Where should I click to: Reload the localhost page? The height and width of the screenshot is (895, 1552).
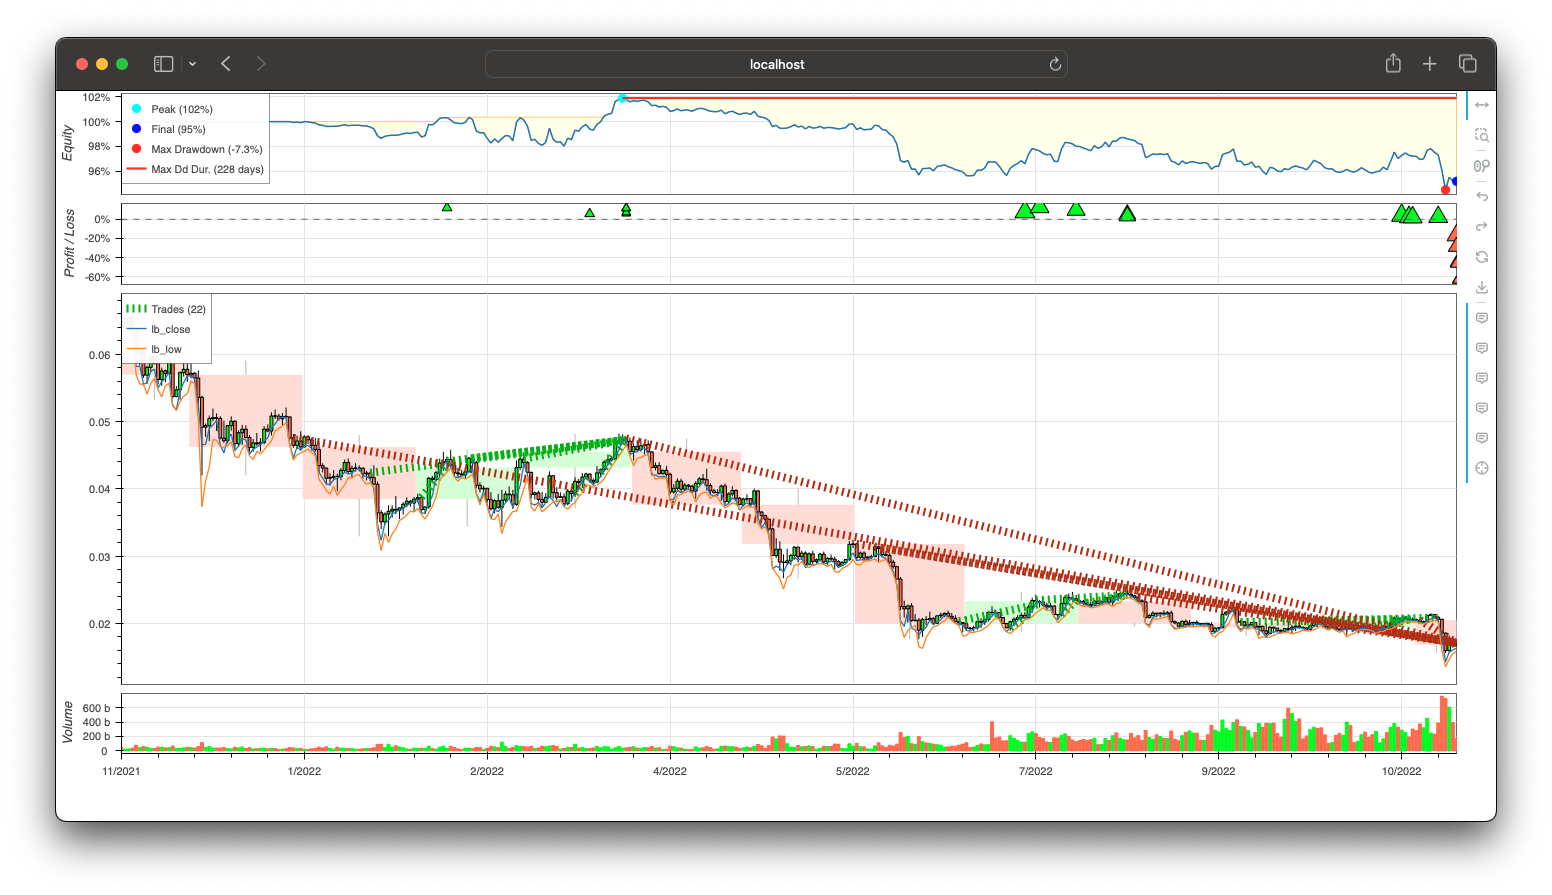(1055, 64)
